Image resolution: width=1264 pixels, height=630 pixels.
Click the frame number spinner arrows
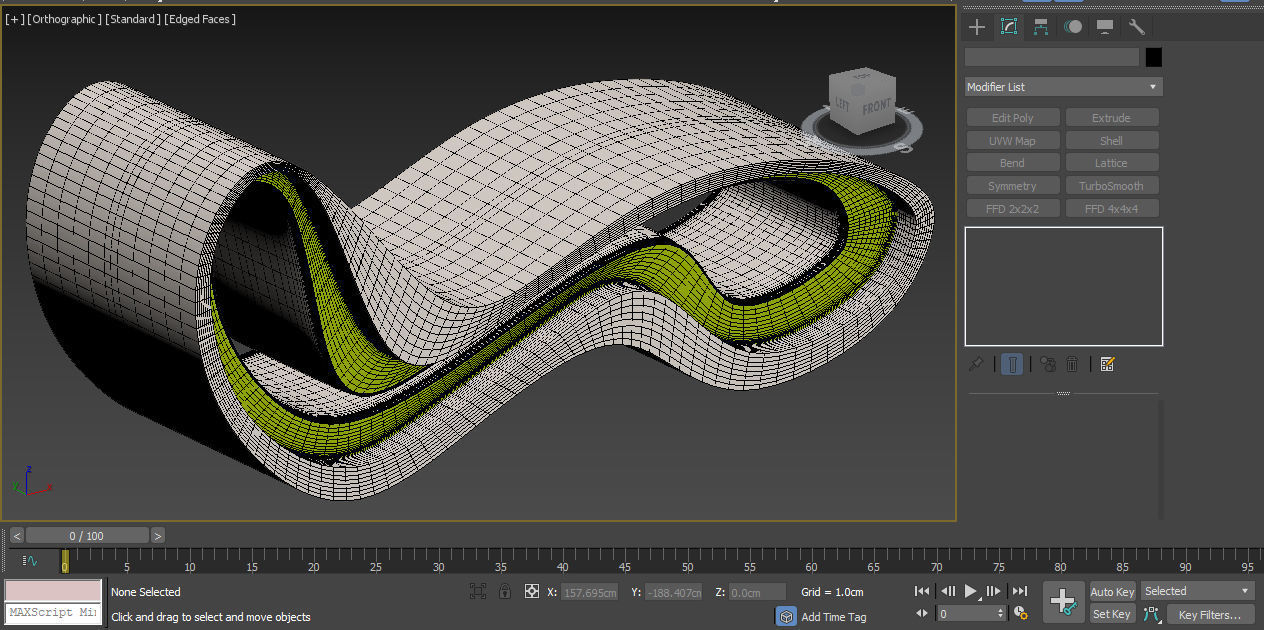pos(1001,614)
